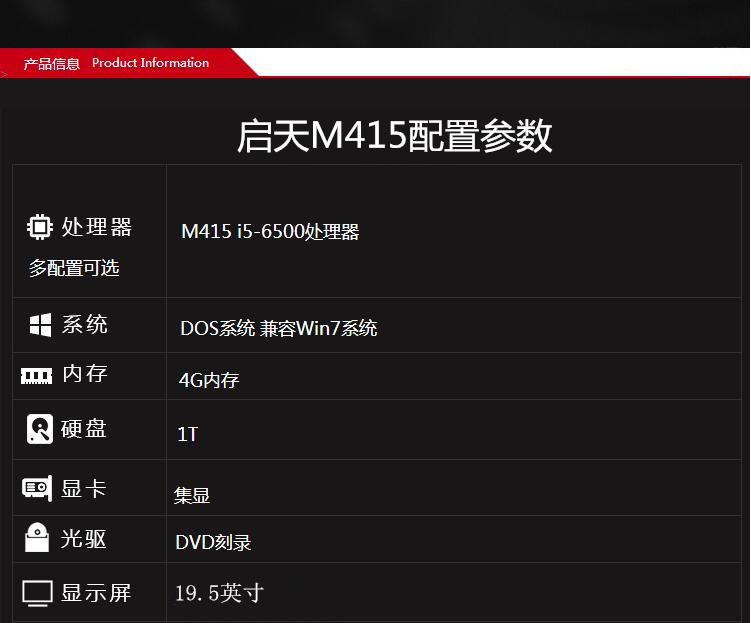Click the DOS系统 兼容Win7系统 value
The height and width of the screenshot is (623, 751).
click(279, 328)
